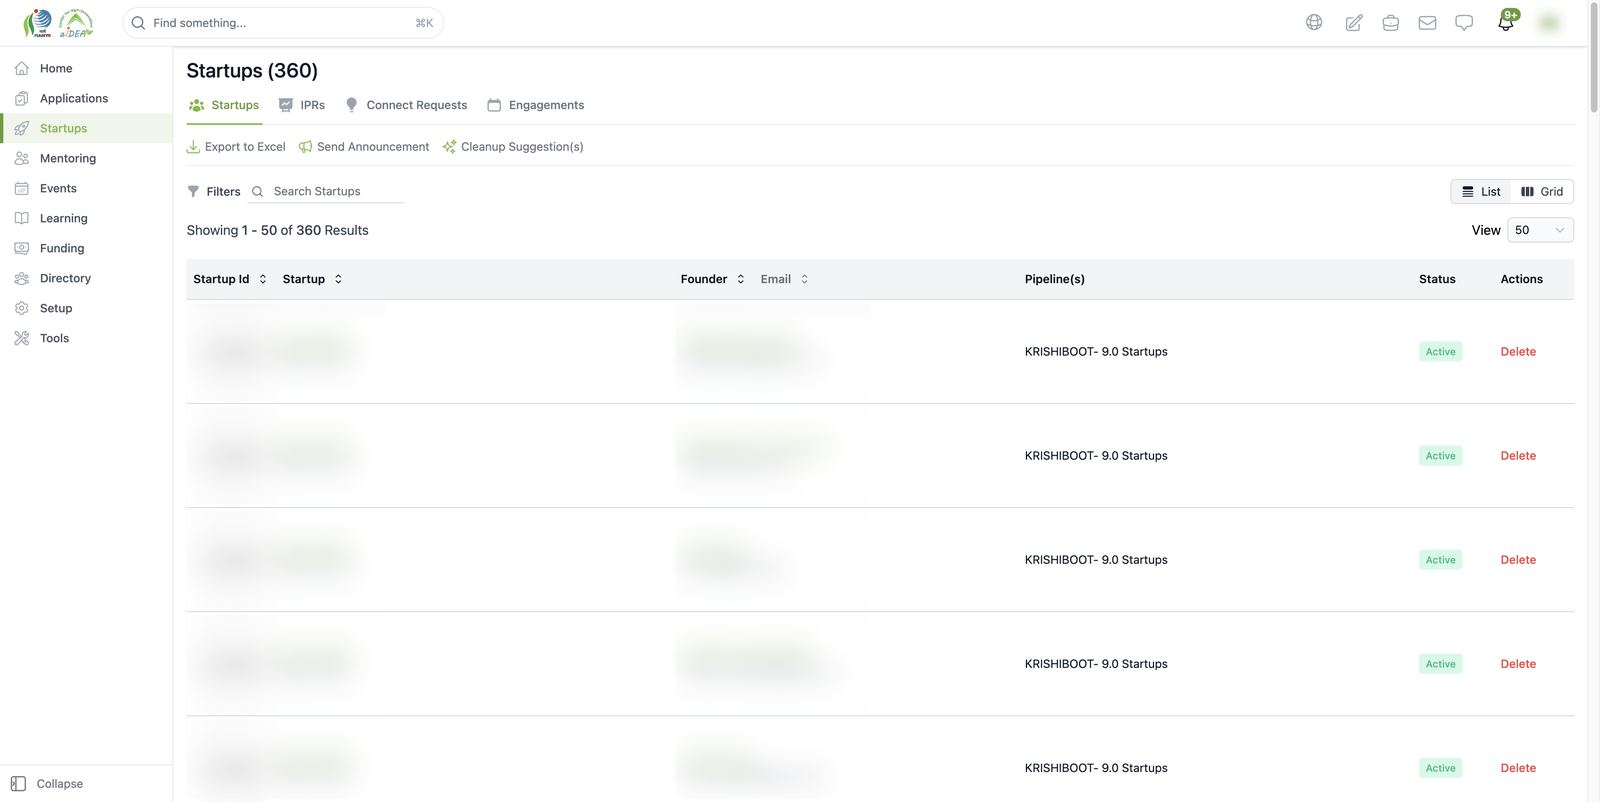Click the Cleanup Suggestion sparkle icon
This screenshot has width=1600, height=802.
point(449,147)
